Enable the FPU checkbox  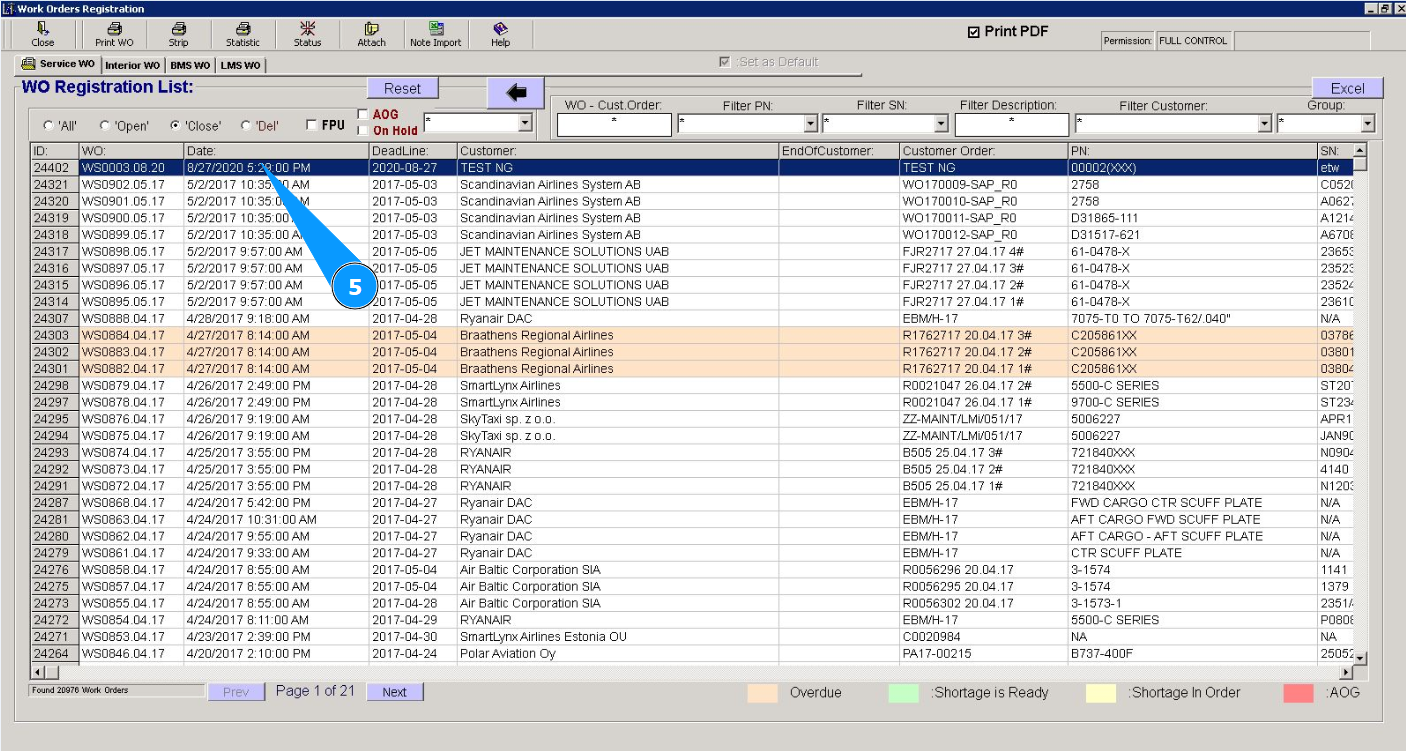coord(312,125)
